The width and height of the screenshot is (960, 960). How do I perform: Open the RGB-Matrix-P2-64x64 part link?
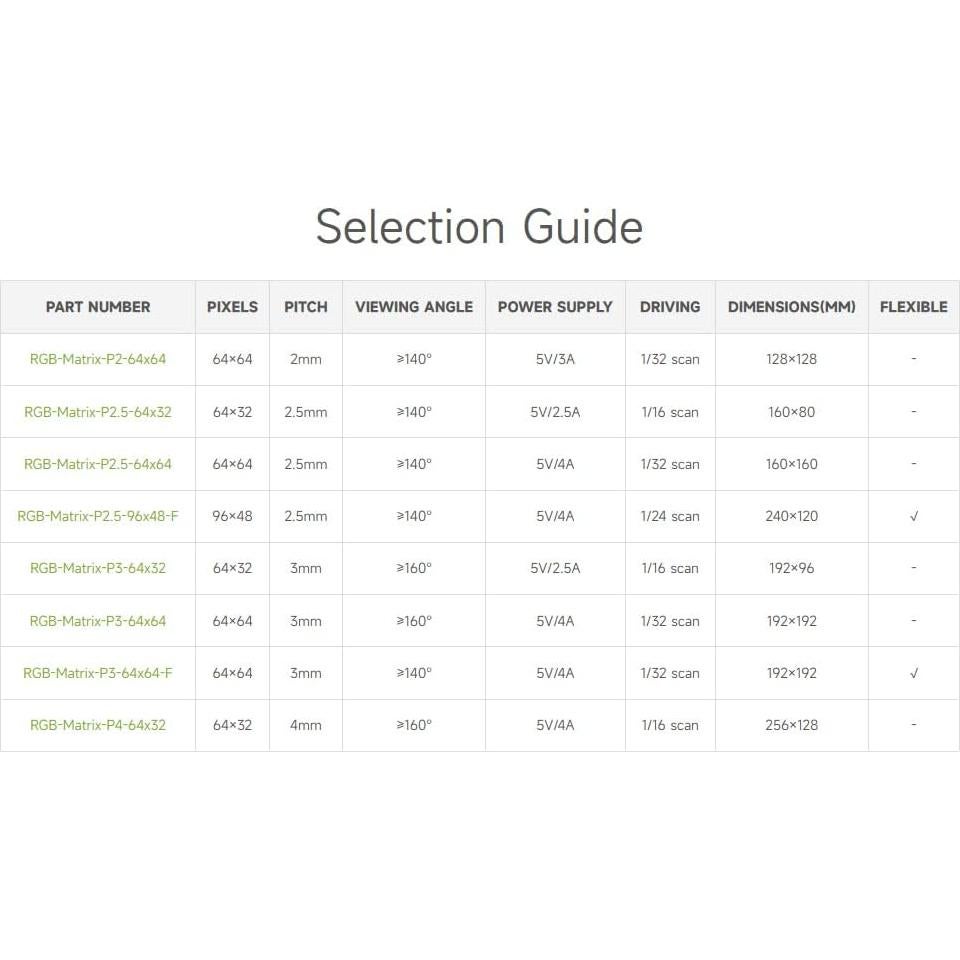coord(98,359)
